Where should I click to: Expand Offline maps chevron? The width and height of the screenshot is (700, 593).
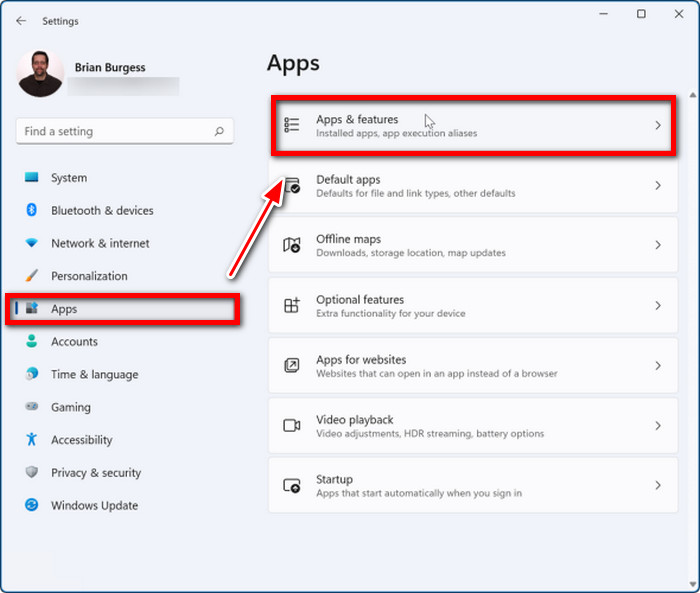[658, 245]
